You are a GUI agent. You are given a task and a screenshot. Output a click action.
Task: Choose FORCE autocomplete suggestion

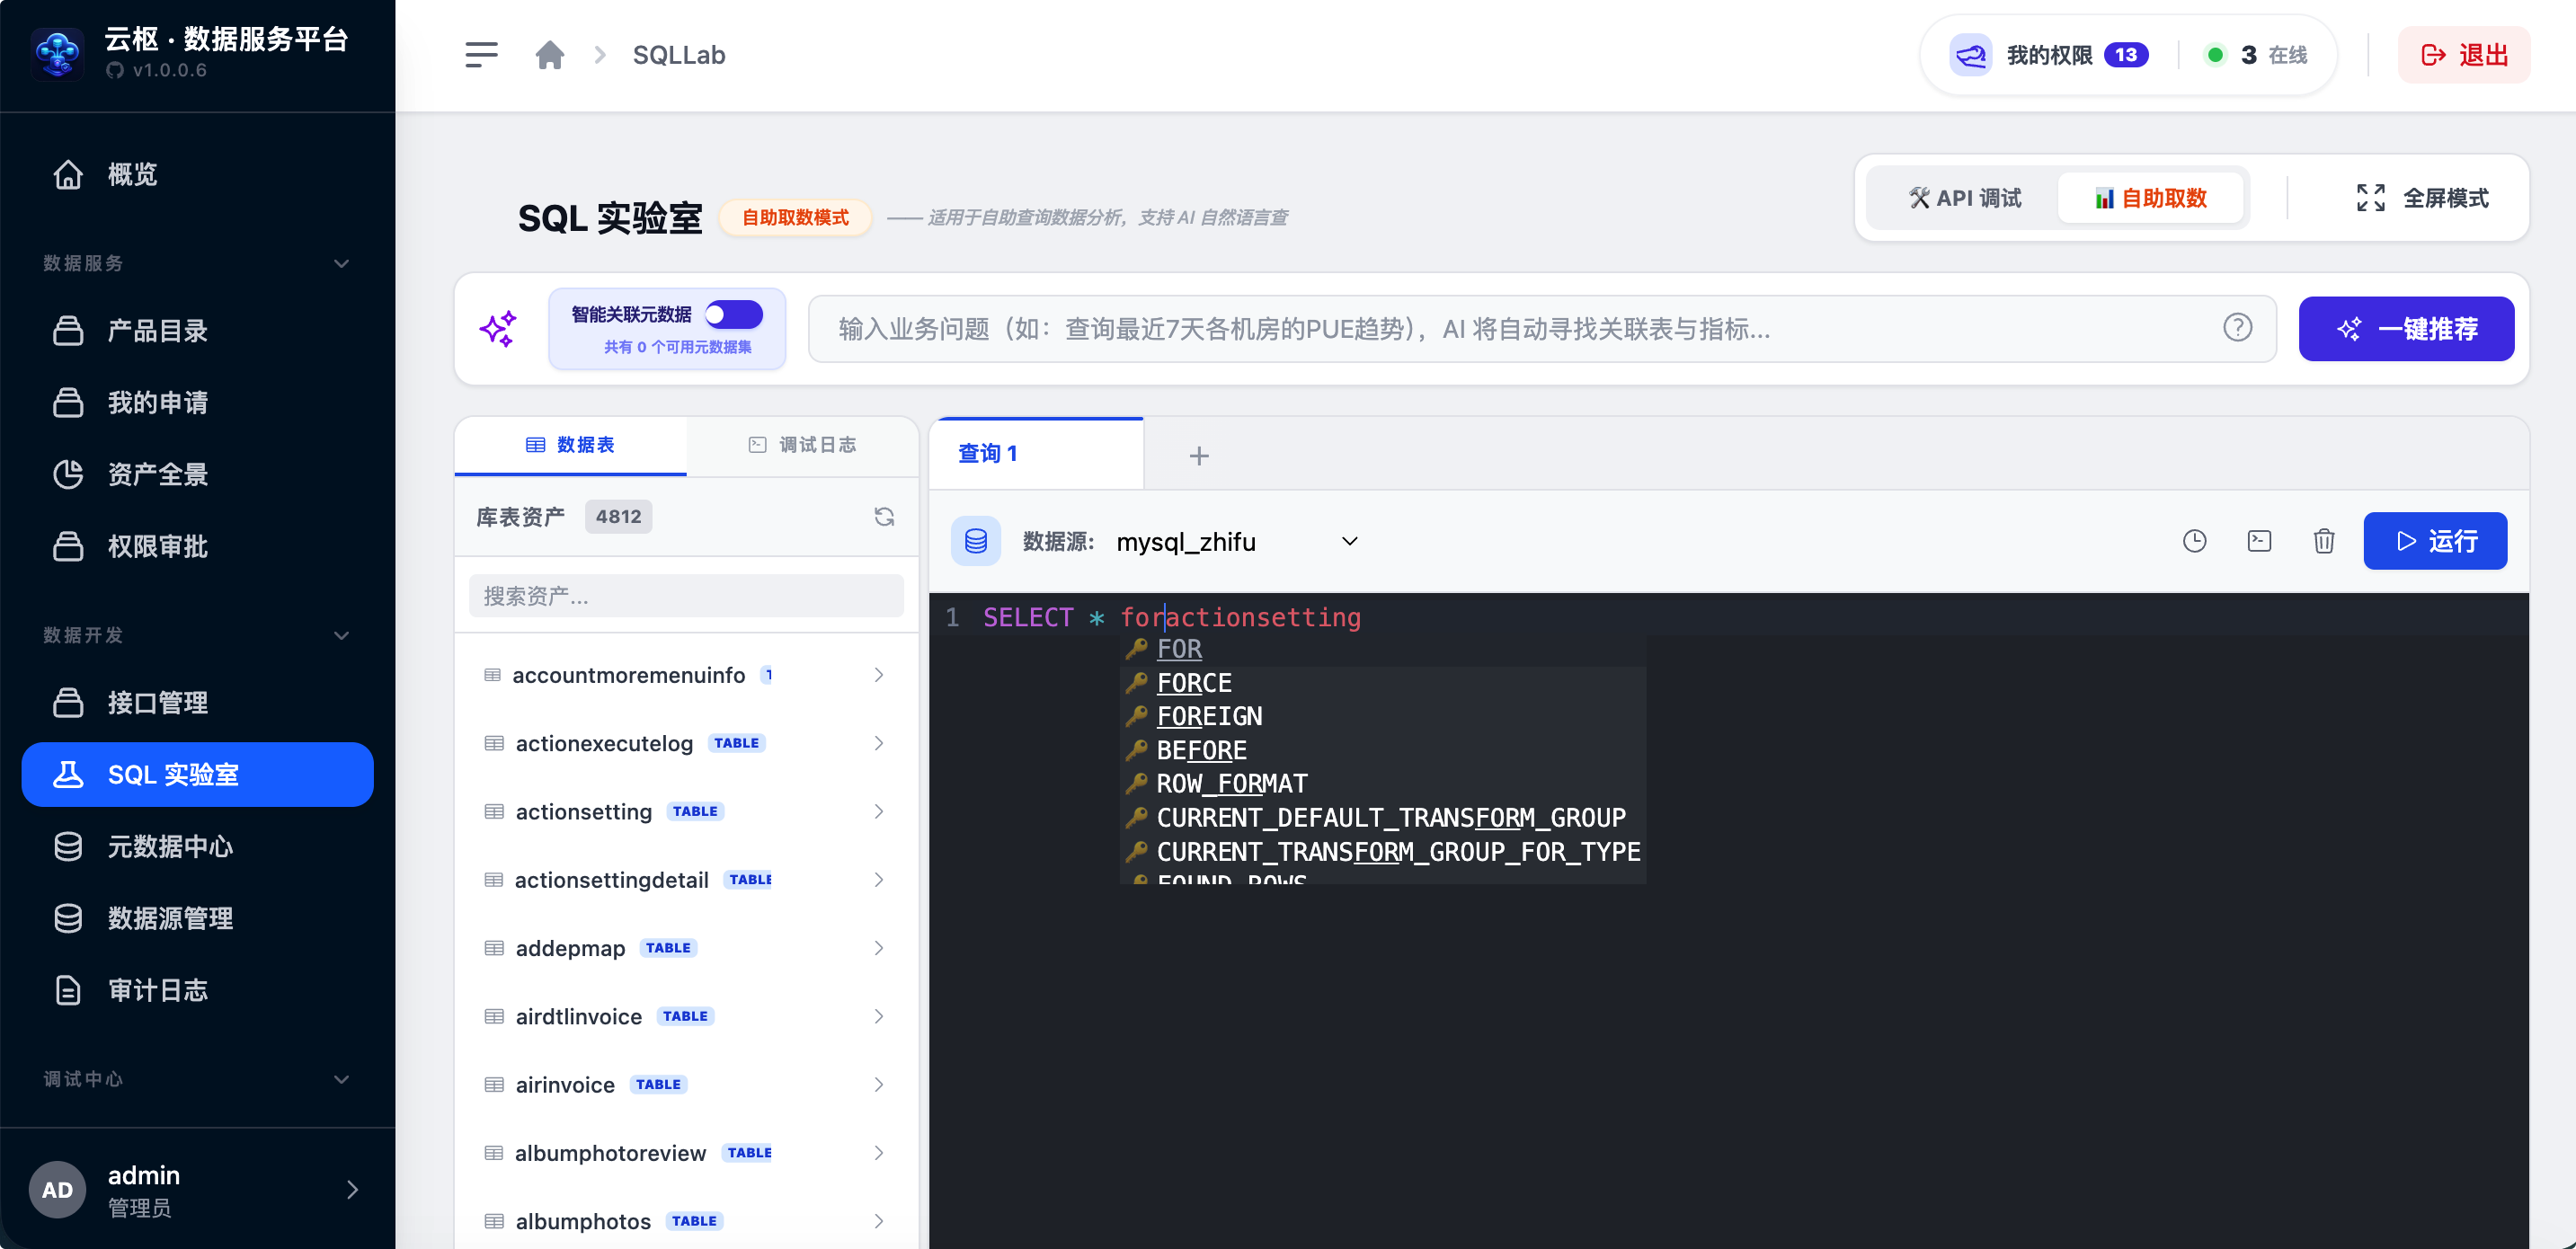tap(1383, 683)
